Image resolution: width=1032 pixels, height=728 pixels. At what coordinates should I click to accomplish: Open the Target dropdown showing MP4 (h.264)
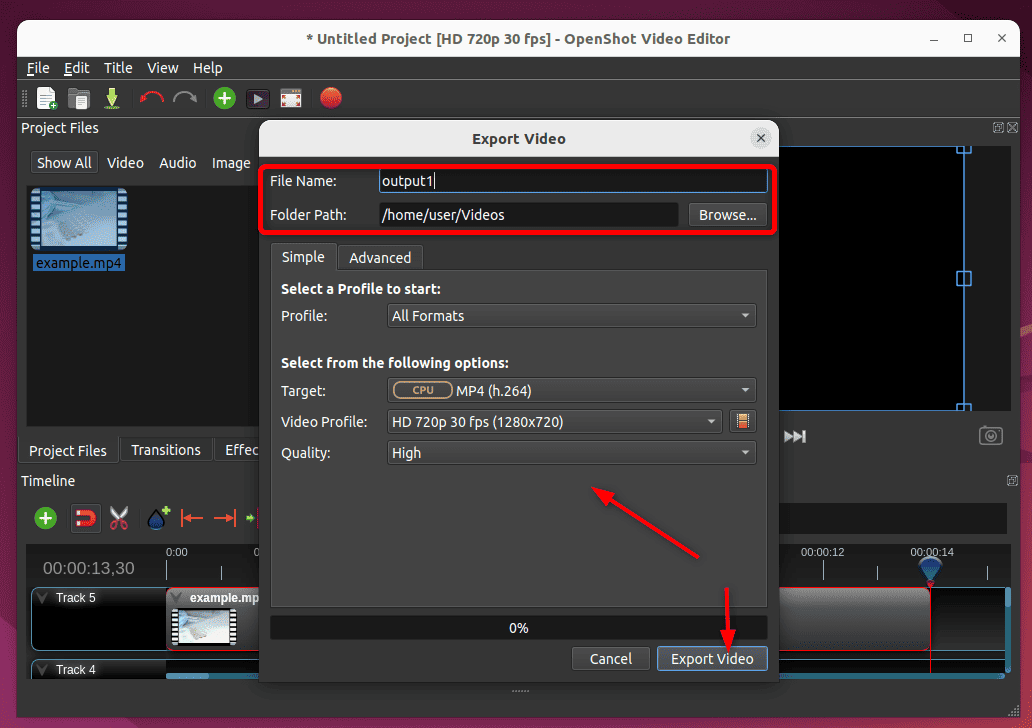pyautogui.click(x=571, y=390)
